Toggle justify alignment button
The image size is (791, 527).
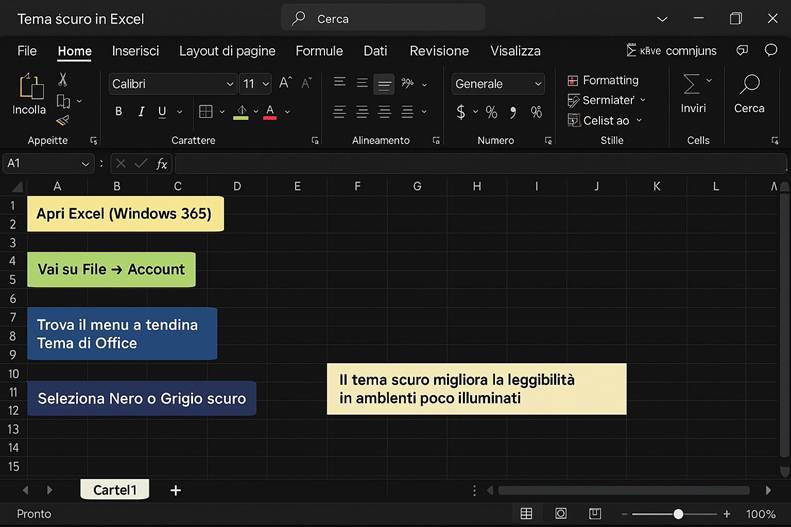coord(407,111)
